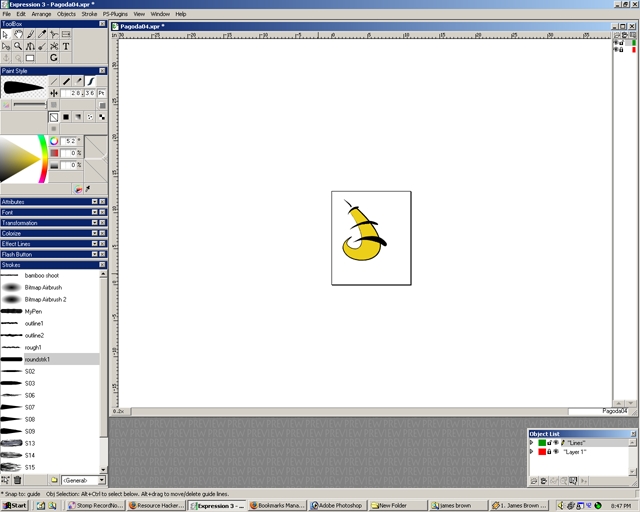Click the stroke opacity slider
Image resolution: width=640 pixels, height=512 pixels.
(x=30, y=105)
